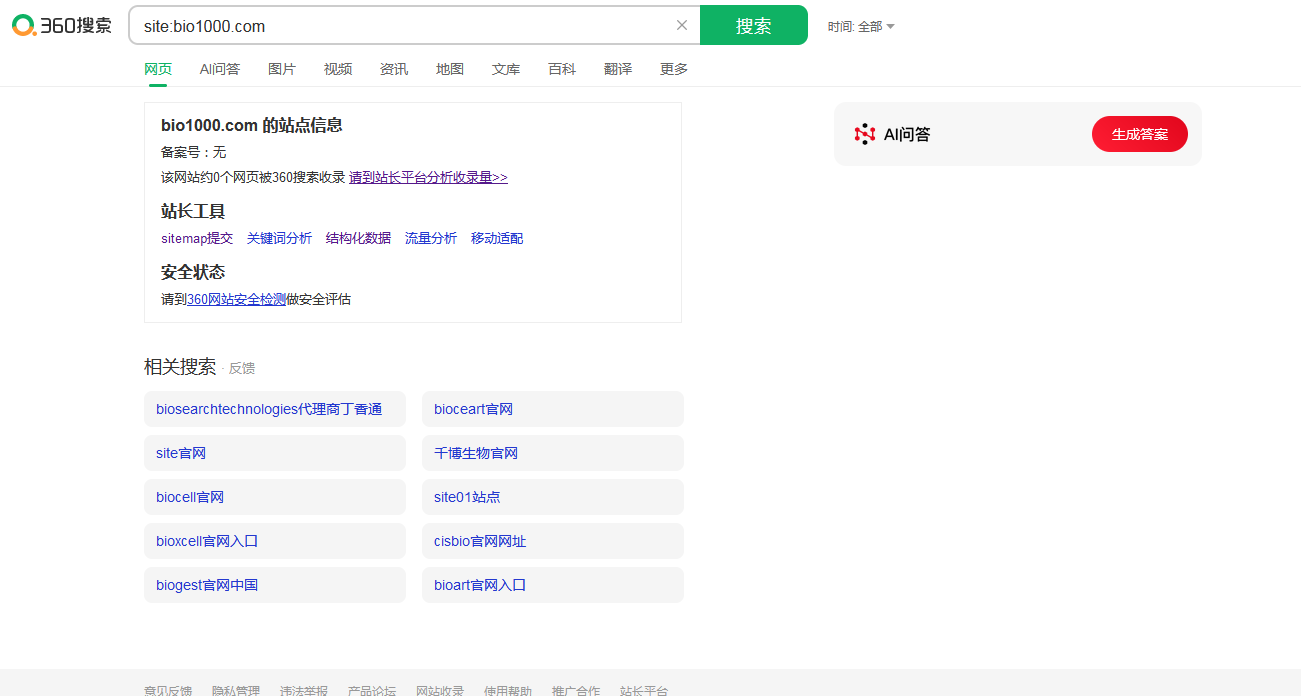Expand the 更多 tab menu
Viewport: 1301px width, 696px height.
coord(674,69)
